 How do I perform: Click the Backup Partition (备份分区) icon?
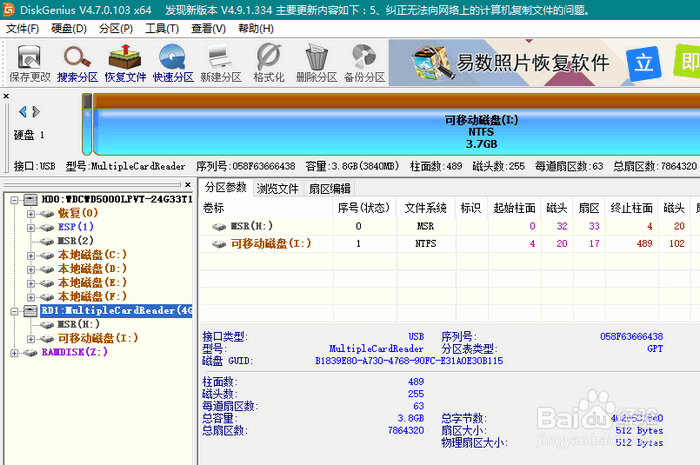click(364, 63)
